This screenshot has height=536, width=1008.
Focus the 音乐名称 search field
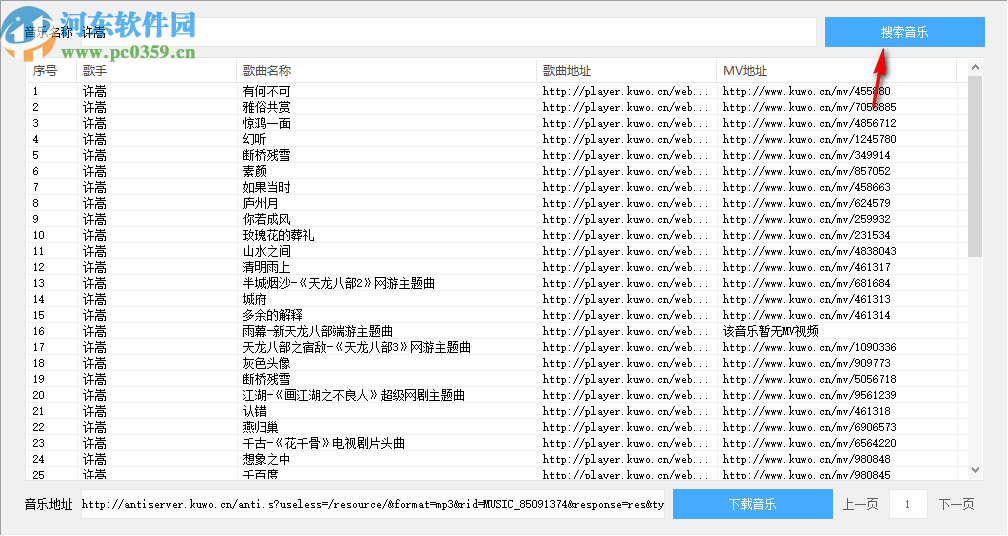448,32
